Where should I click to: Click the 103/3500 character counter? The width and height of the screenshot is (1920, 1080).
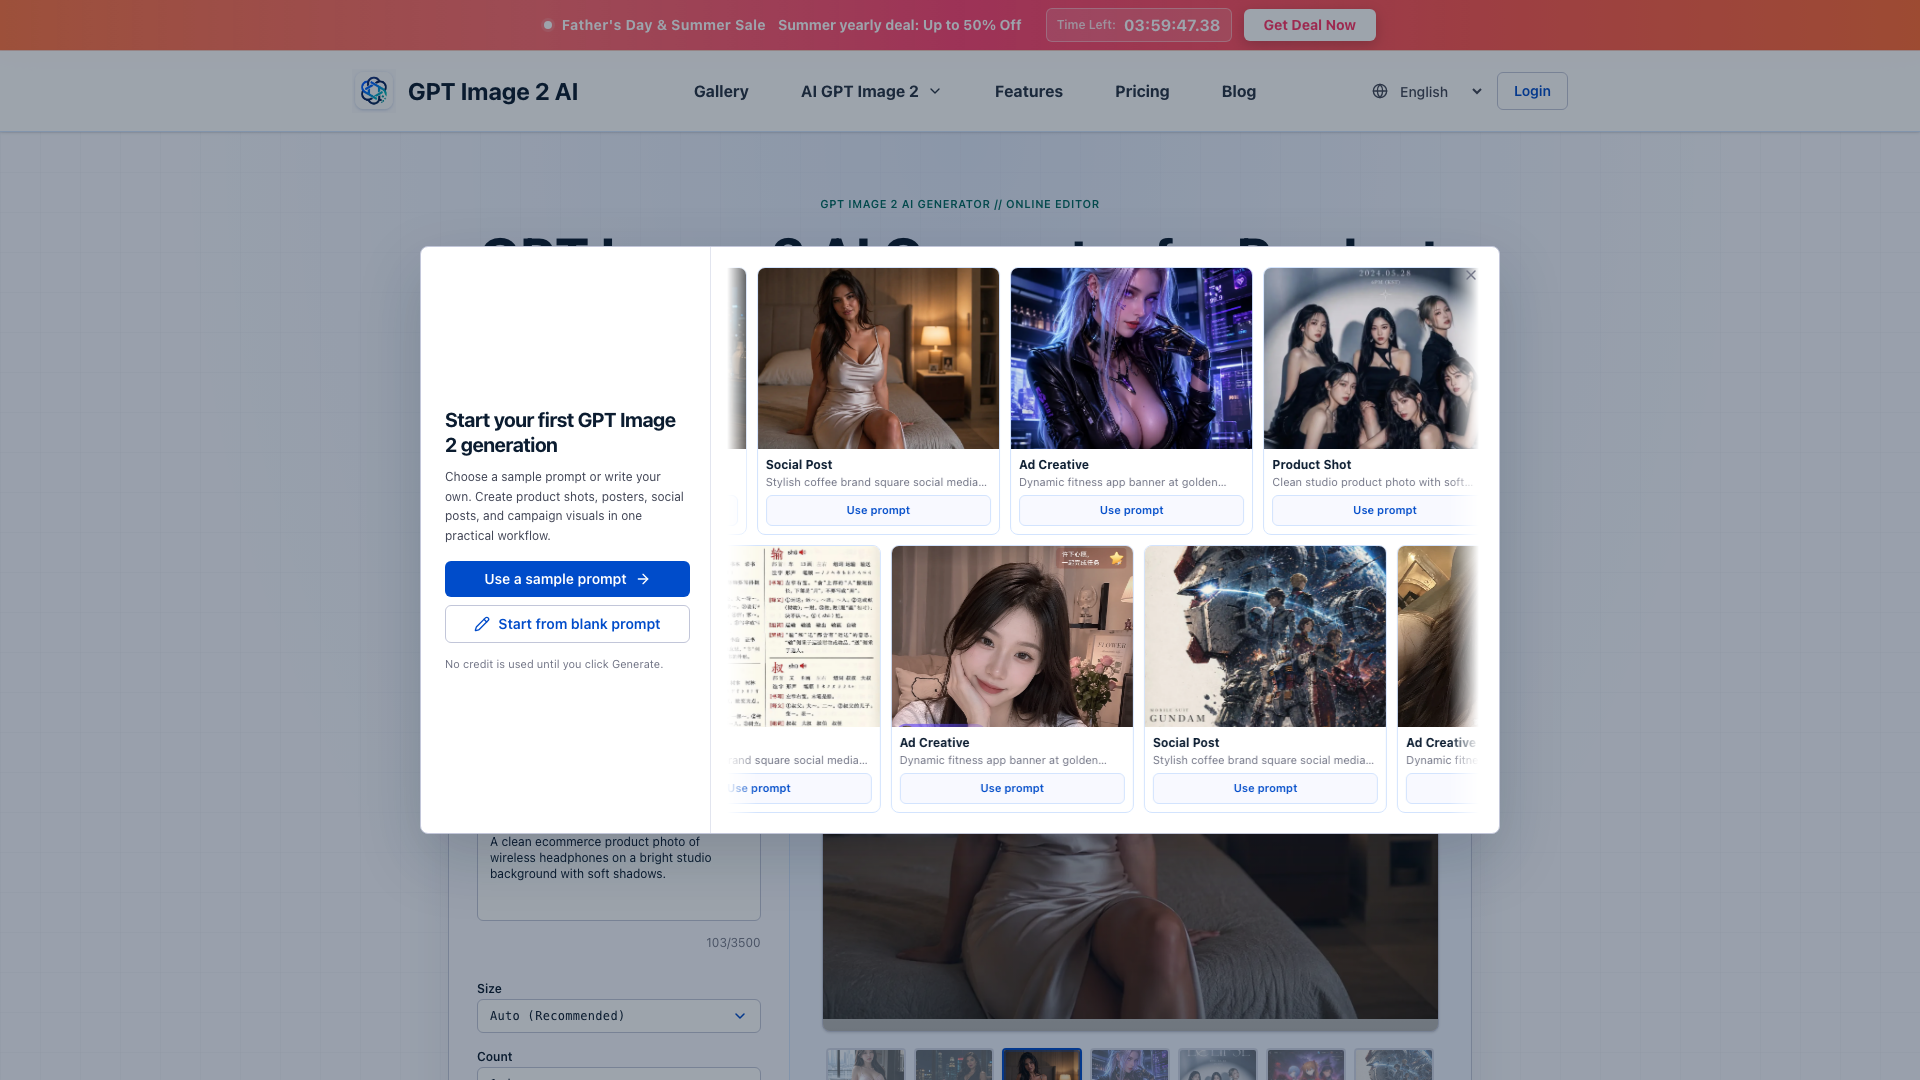tap(733, 943)
